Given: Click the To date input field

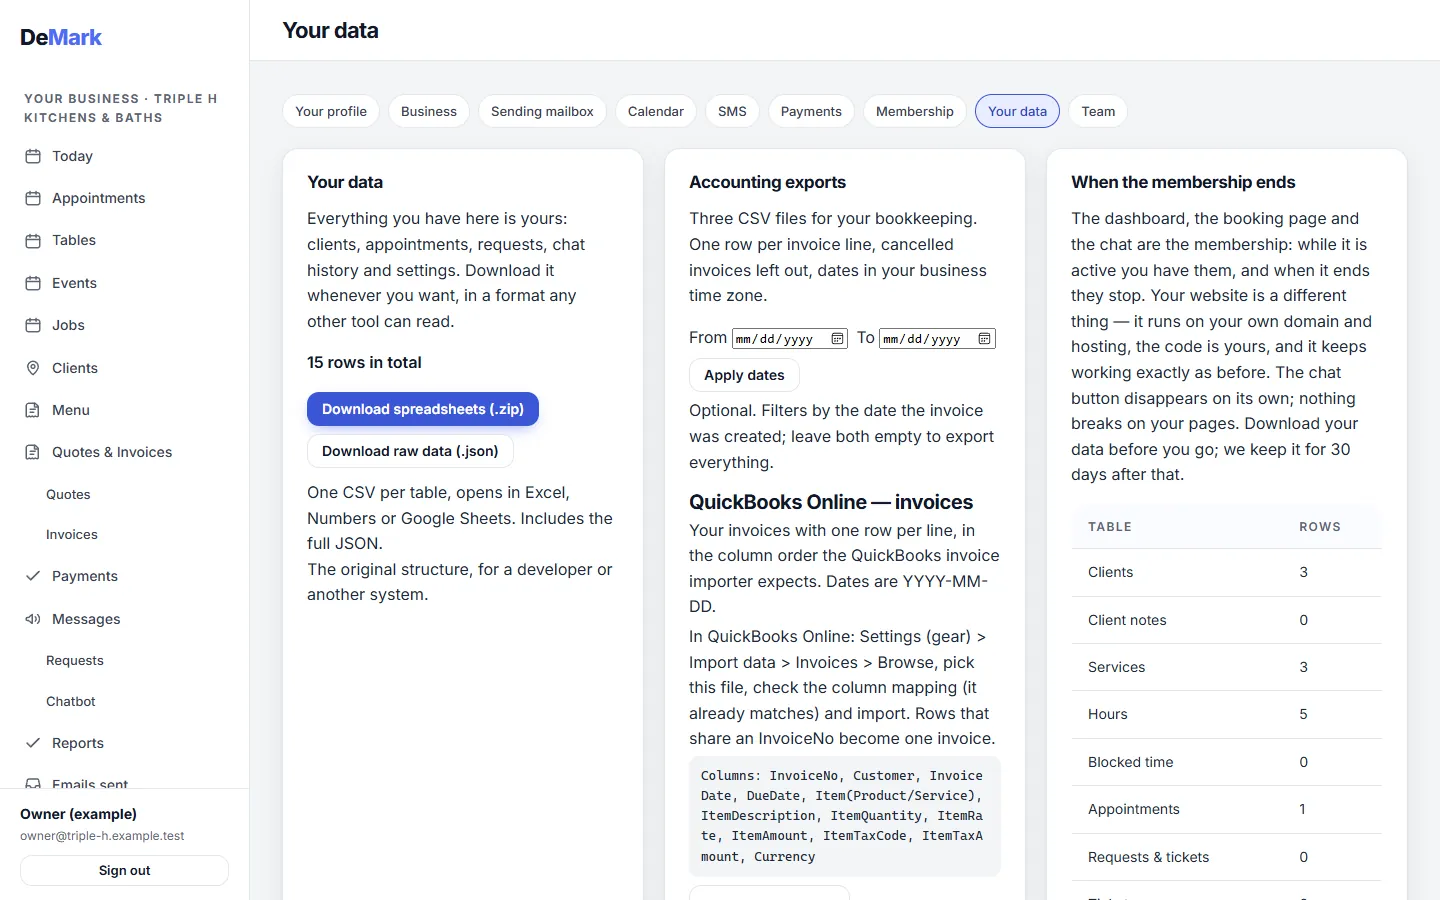Looking at the screenshot, I should (x=937, y=339).
